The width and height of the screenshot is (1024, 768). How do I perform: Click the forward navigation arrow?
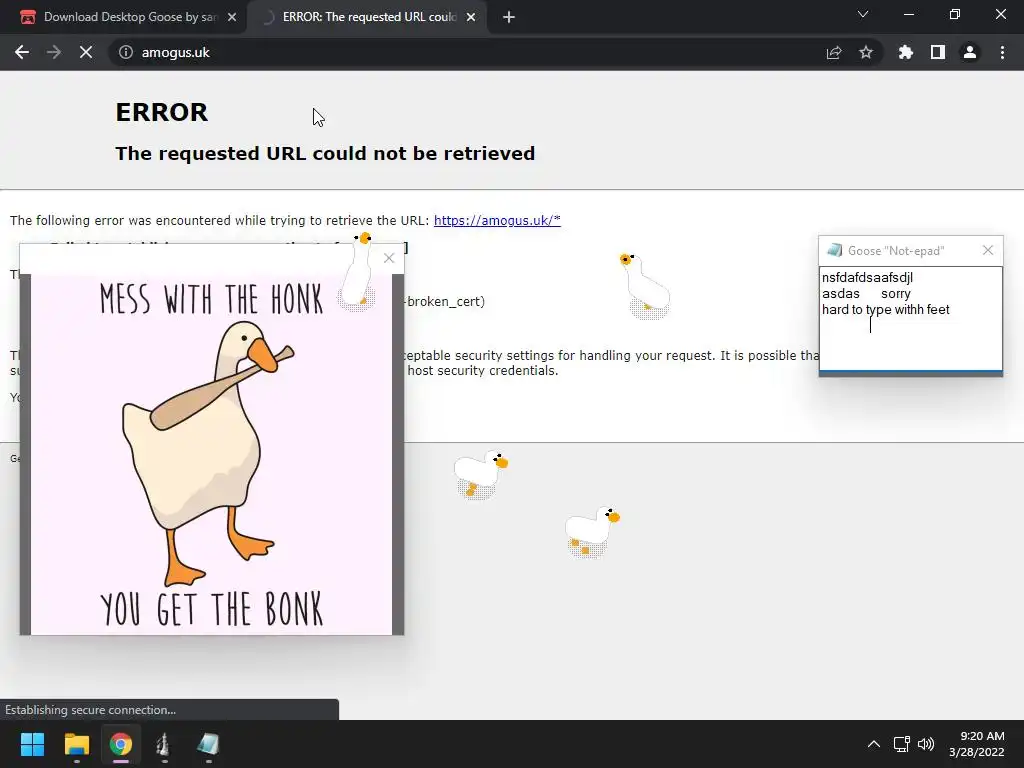pos(54,52)
